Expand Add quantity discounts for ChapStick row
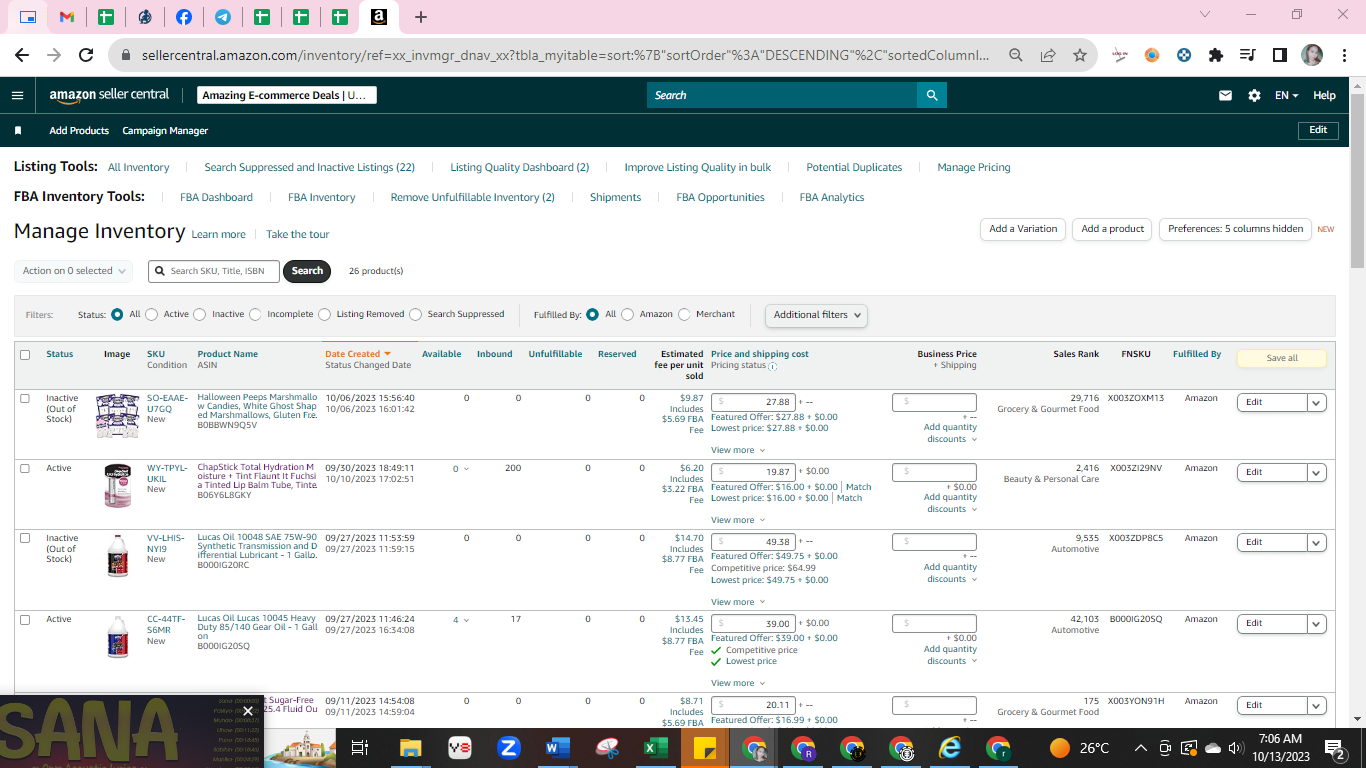1366x768 pixels. point(950,503)
